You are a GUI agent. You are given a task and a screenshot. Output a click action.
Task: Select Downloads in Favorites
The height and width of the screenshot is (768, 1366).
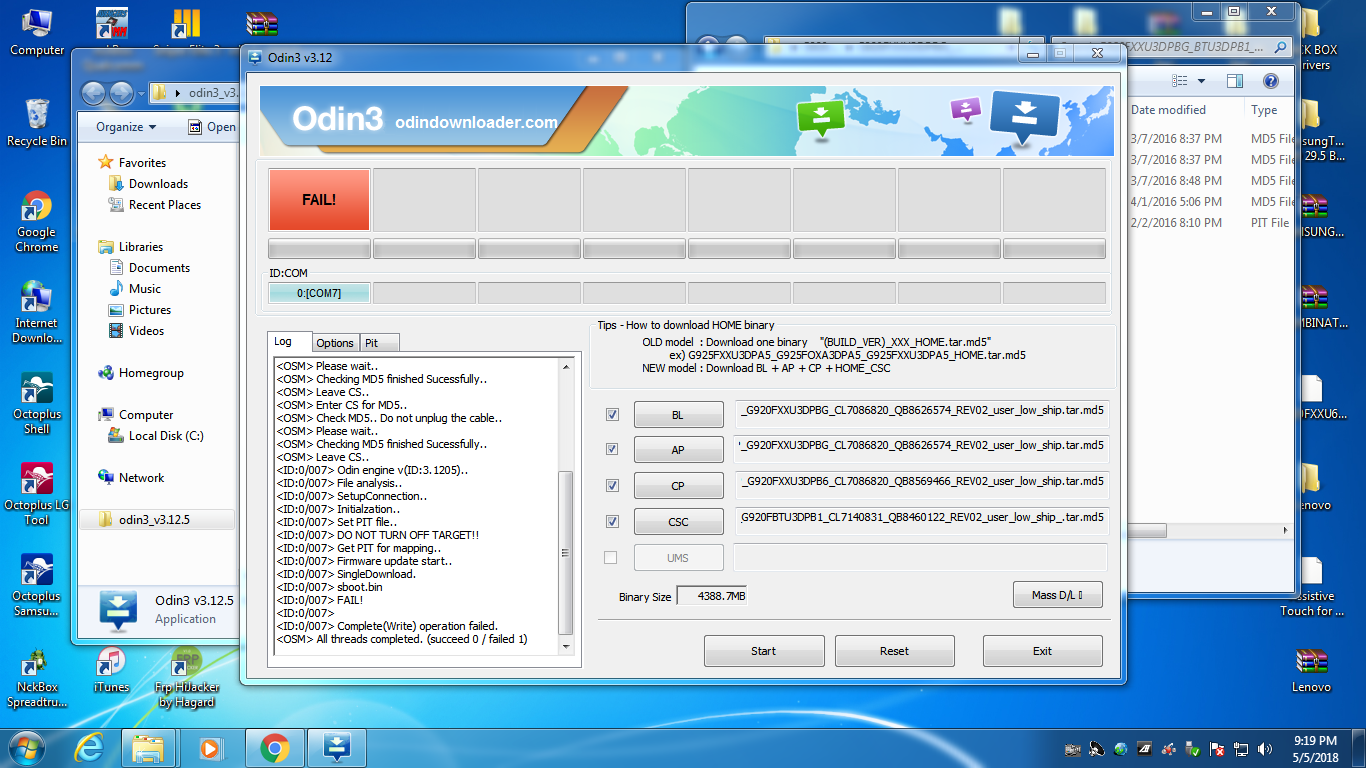(158, 184)
